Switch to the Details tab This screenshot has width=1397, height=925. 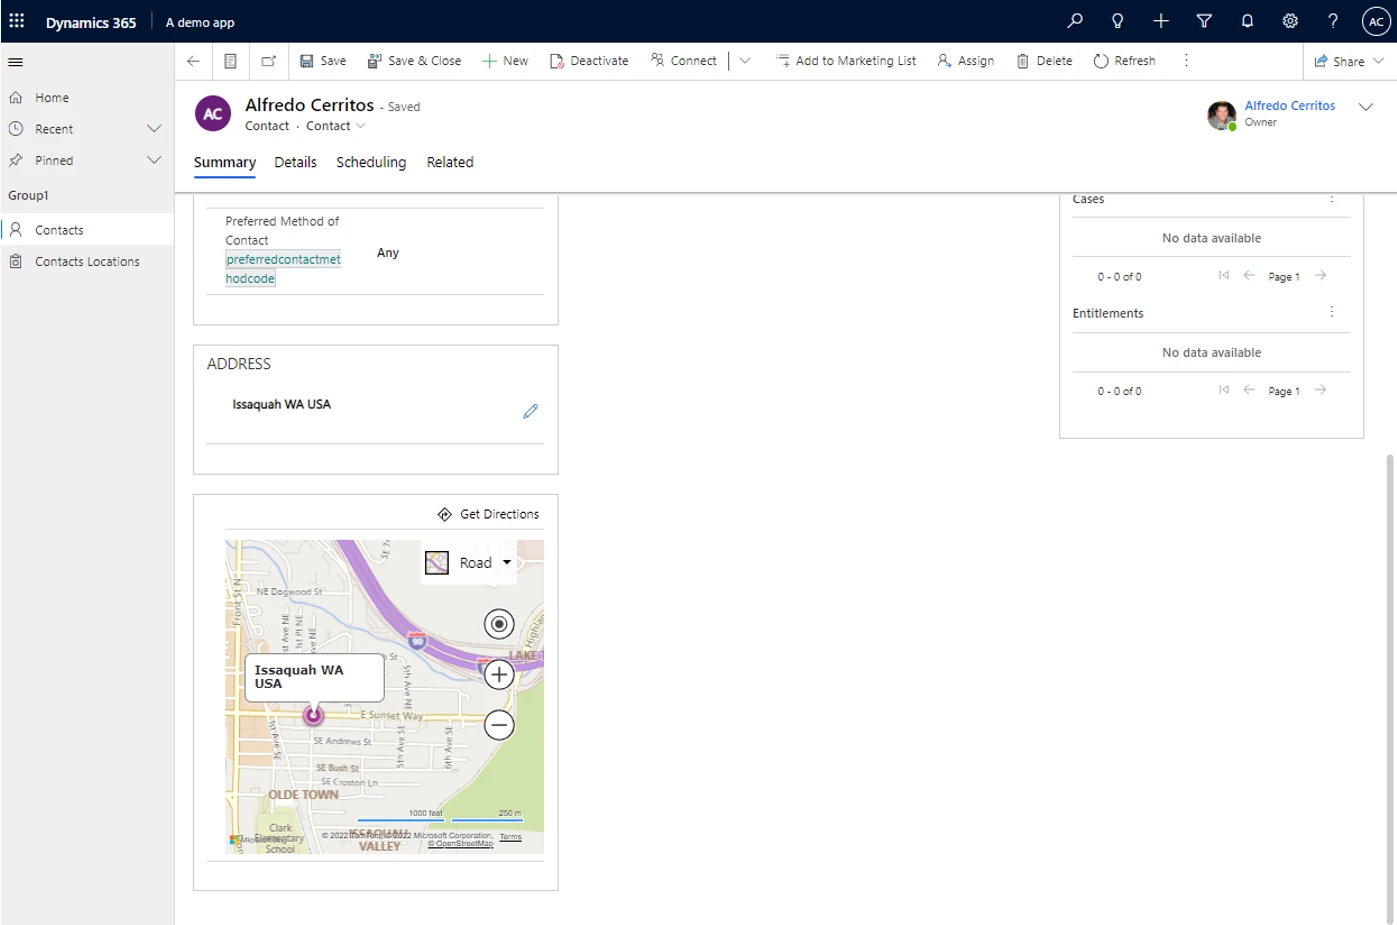pyautogui.click(x=295, y=162)
